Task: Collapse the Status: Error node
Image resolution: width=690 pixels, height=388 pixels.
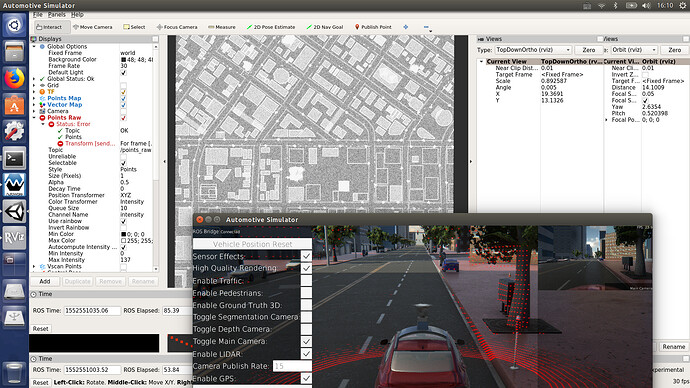Action: click(43, 124)
